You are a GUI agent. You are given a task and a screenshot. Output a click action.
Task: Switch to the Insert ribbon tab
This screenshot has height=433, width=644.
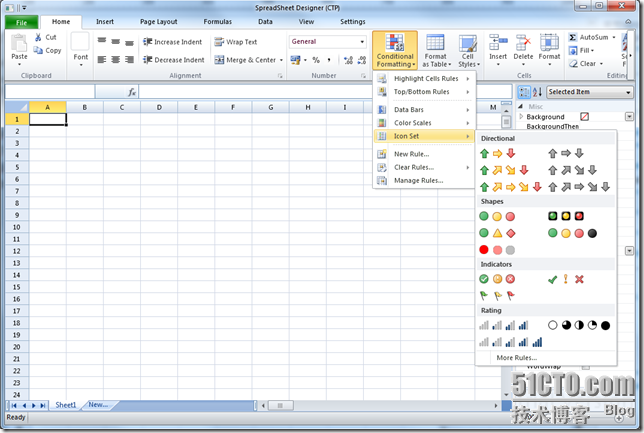105,21
